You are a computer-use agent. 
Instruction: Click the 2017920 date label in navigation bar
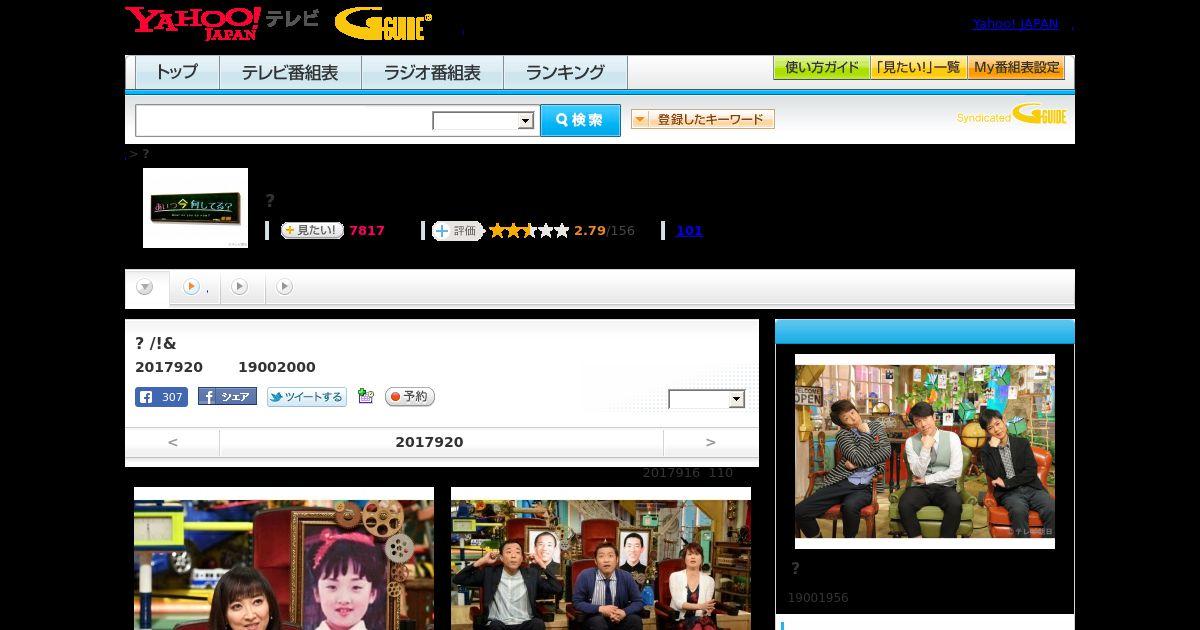[x=429, y=442]
